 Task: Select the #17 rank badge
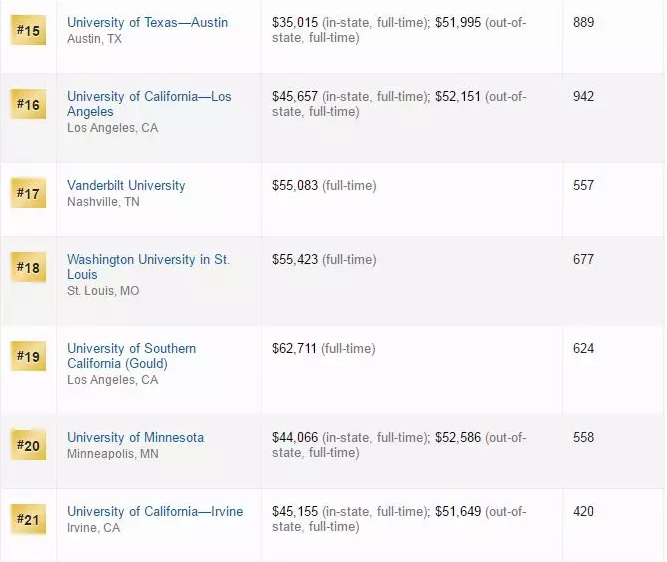coord(28,193)
